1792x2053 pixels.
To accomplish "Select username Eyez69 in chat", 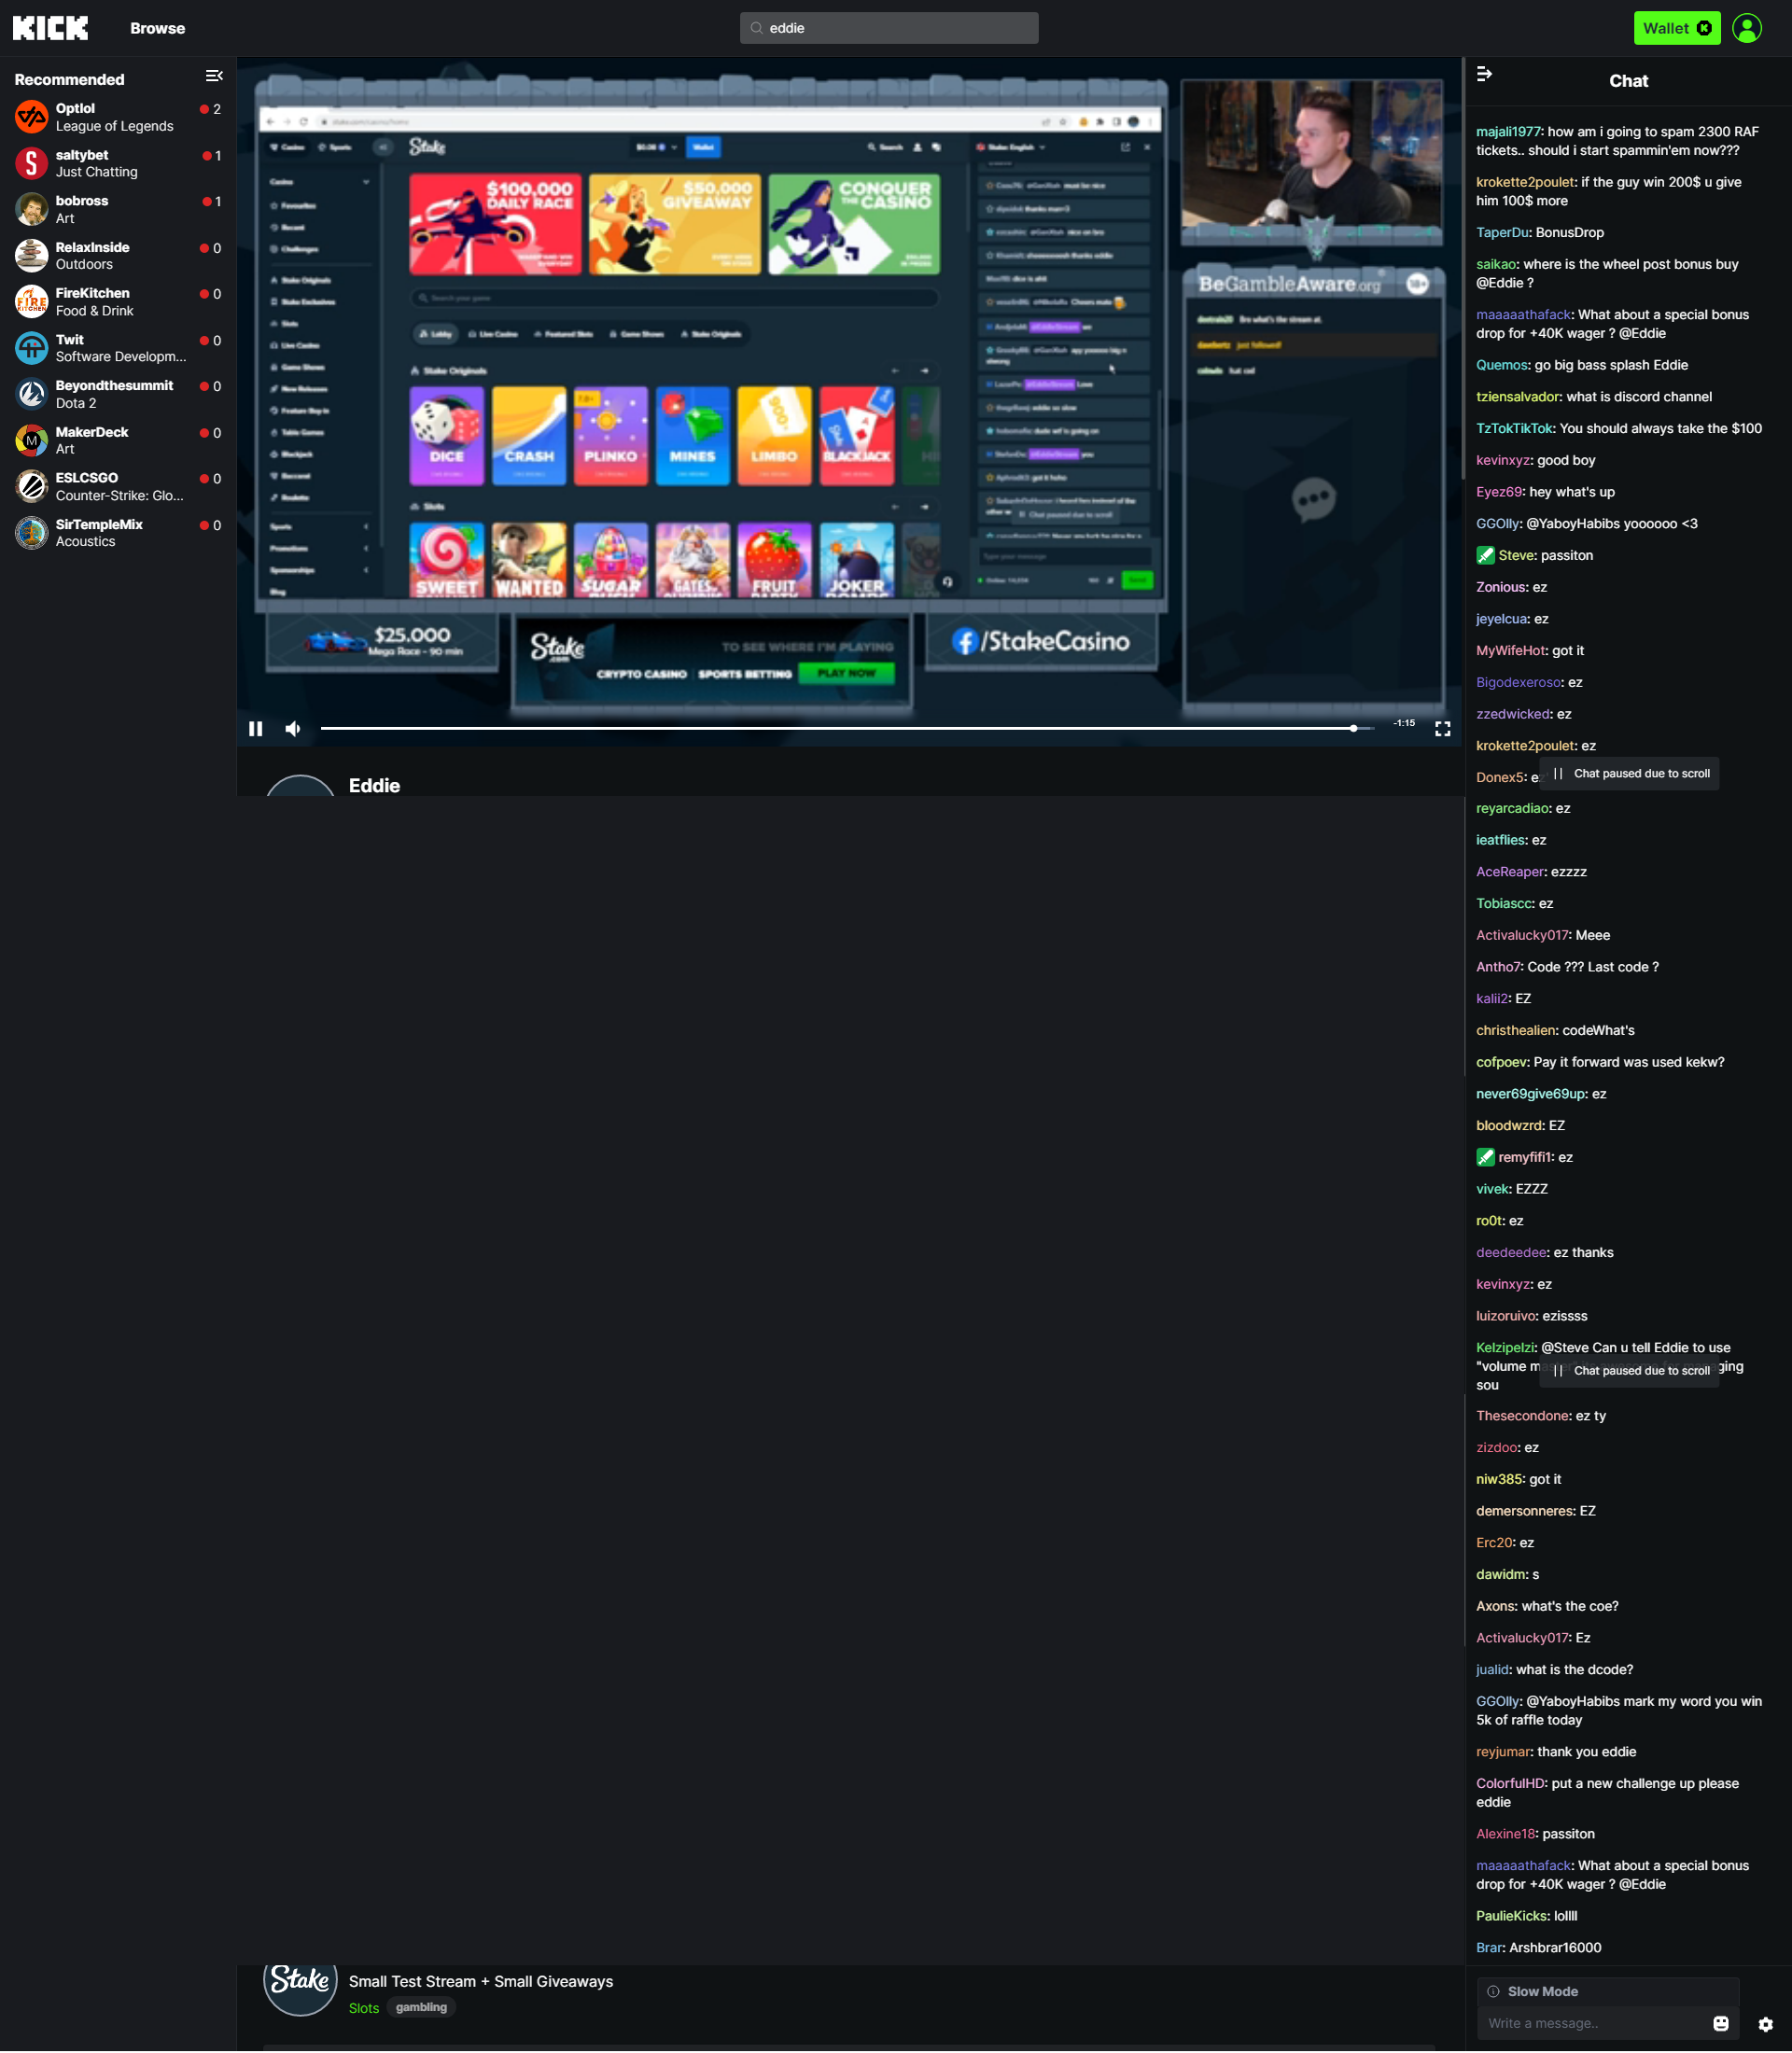I will click(x=1499, y=492).
